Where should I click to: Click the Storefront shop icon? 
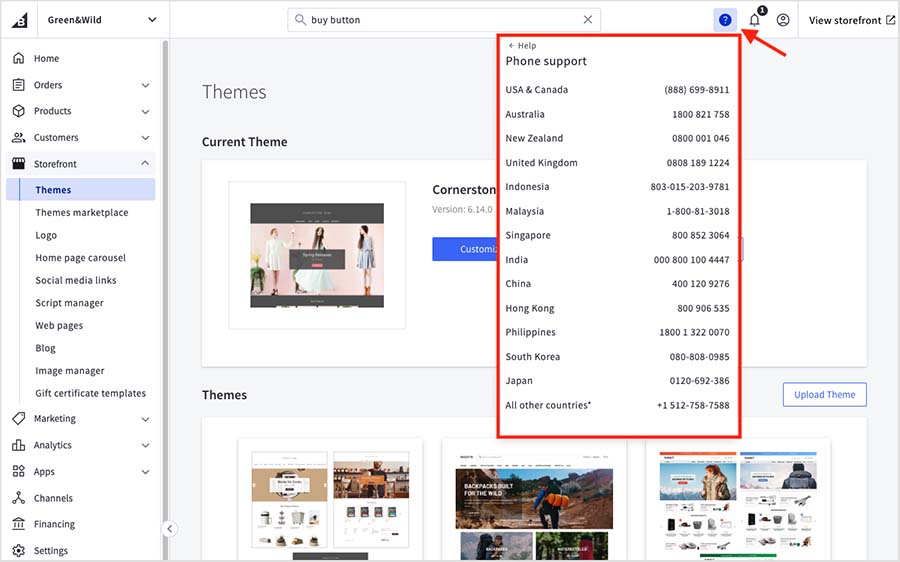click(x=19, y=164)
